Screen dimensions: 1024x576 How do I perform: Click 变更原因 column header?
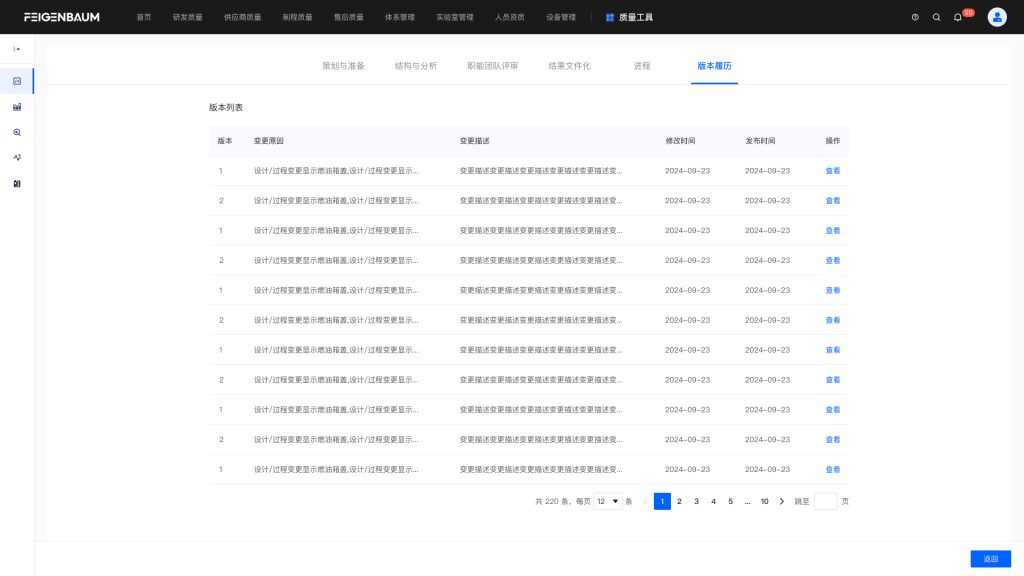click(x=268, y=140)
